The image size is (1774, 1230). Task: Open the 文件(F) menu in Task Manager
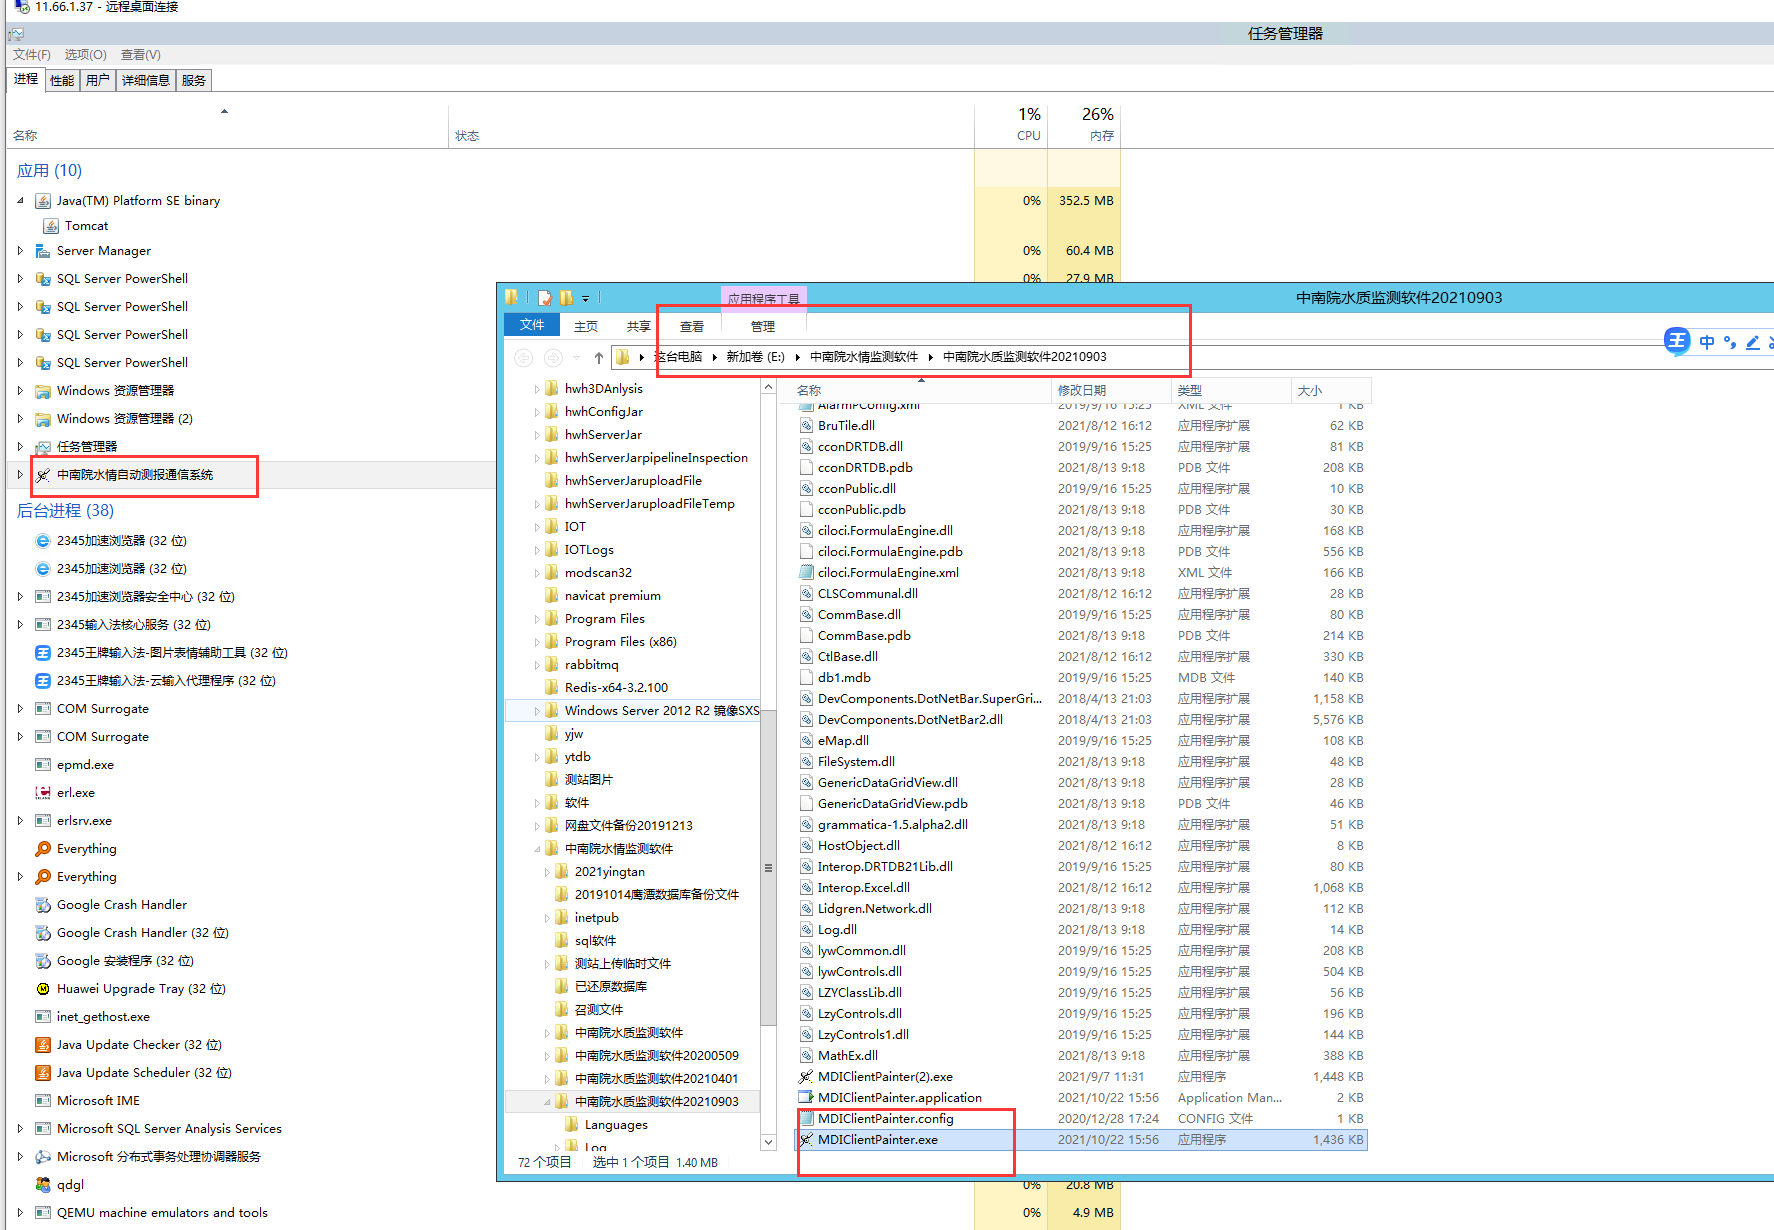click(32, 55)
